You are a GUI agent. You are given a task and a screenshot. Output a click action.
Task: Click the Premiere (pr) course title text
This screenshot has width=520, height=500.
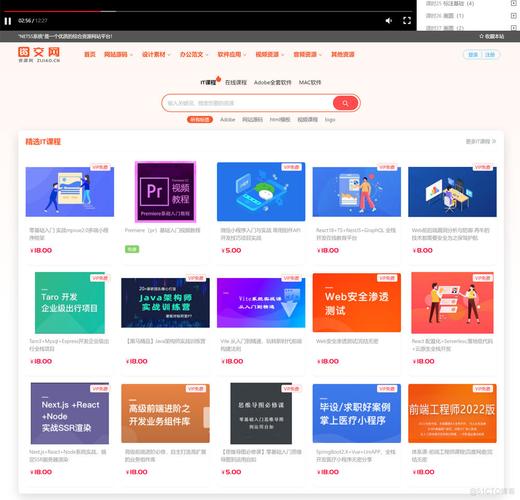tap(162, 230)
